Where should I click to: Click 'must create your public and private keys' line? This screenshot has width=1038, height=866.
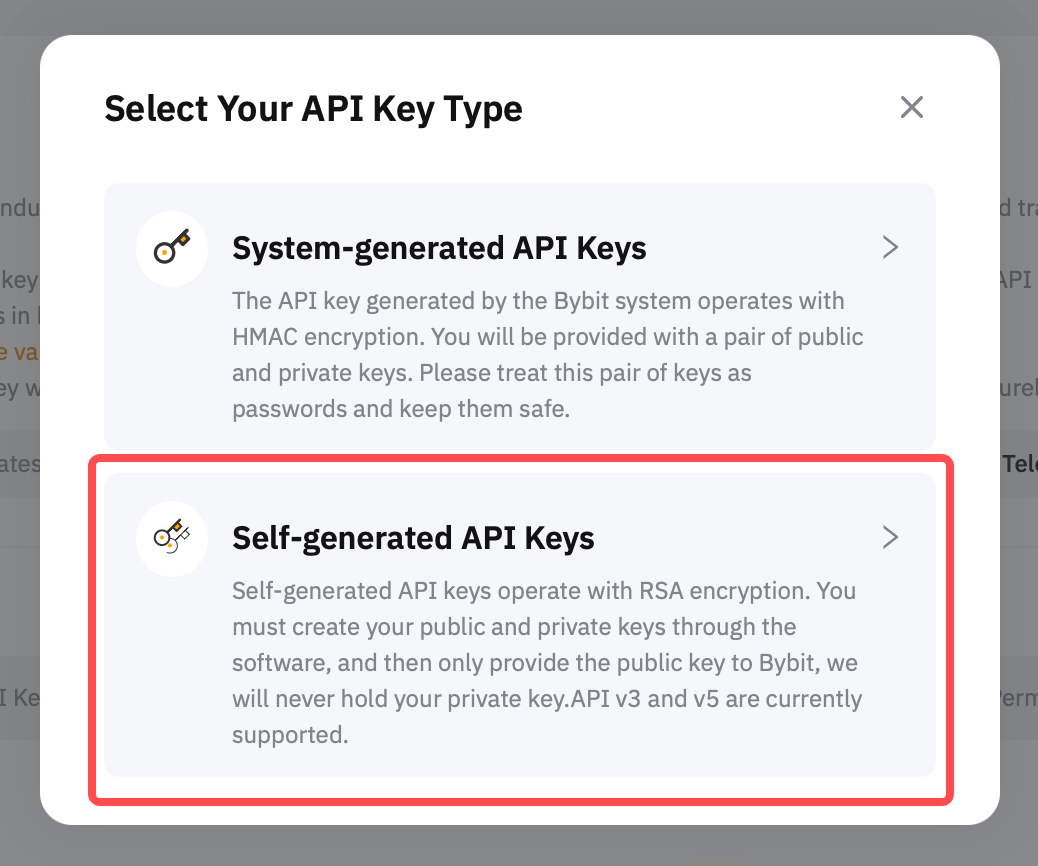point(514,627)
